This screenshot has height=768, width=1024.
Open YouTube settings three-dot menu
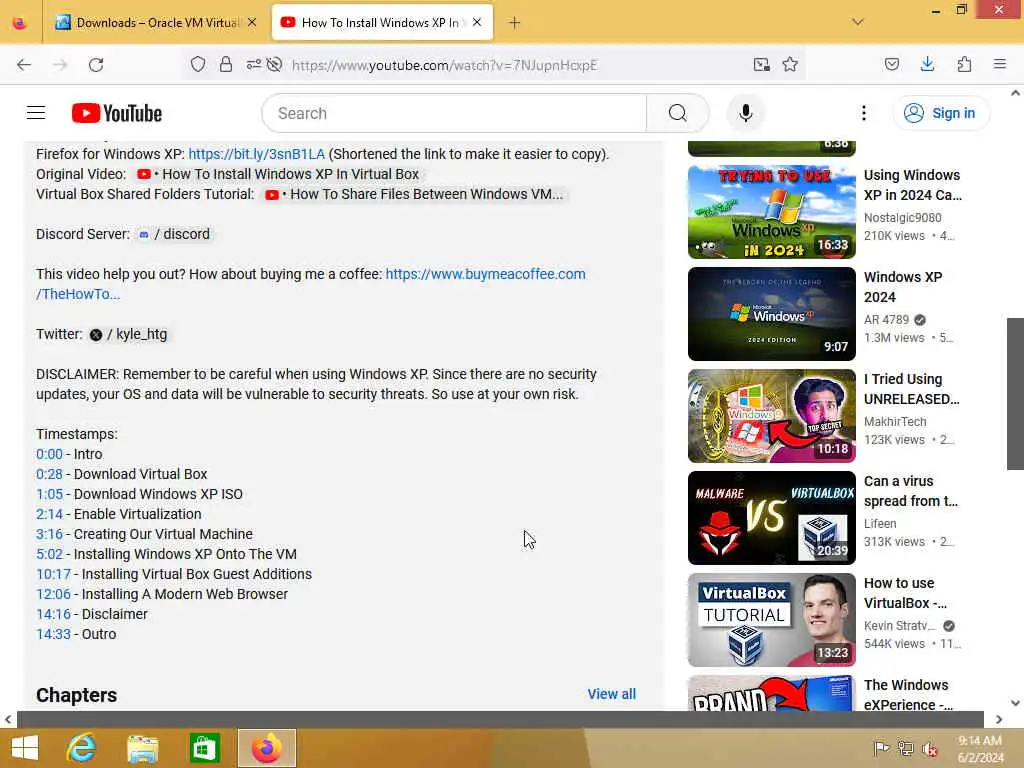coord(863,113)
